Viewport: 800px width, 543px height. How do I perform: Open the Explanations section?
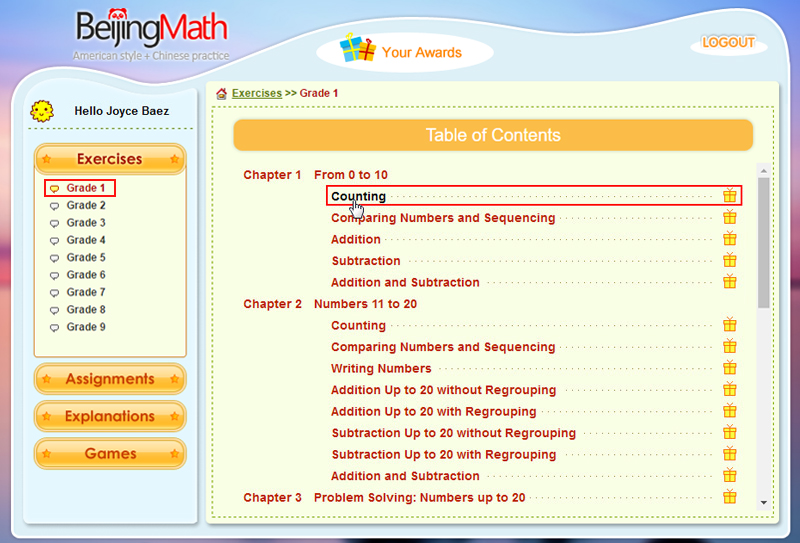(110, 416)
